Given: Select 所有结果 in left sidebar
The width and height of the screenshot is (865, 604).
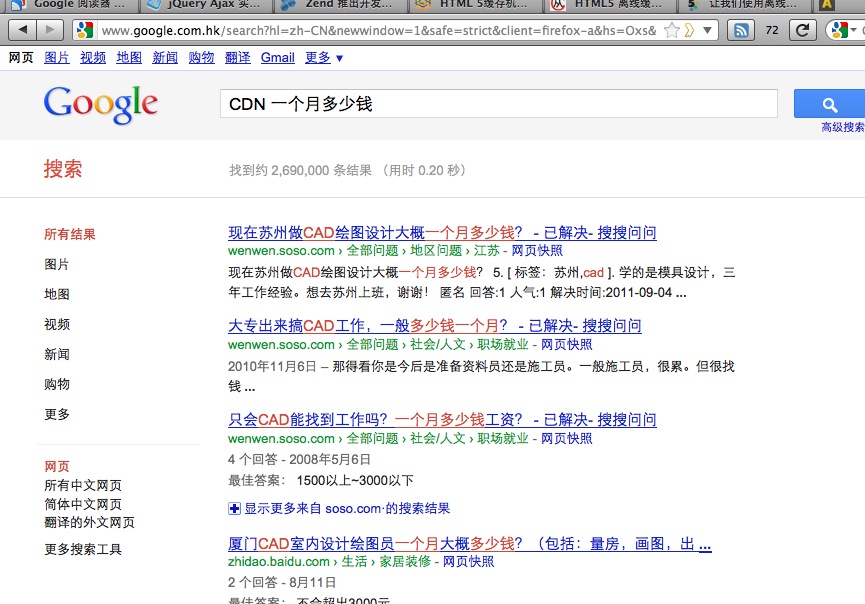Looking at the screenshot, I should pos(70,234).
